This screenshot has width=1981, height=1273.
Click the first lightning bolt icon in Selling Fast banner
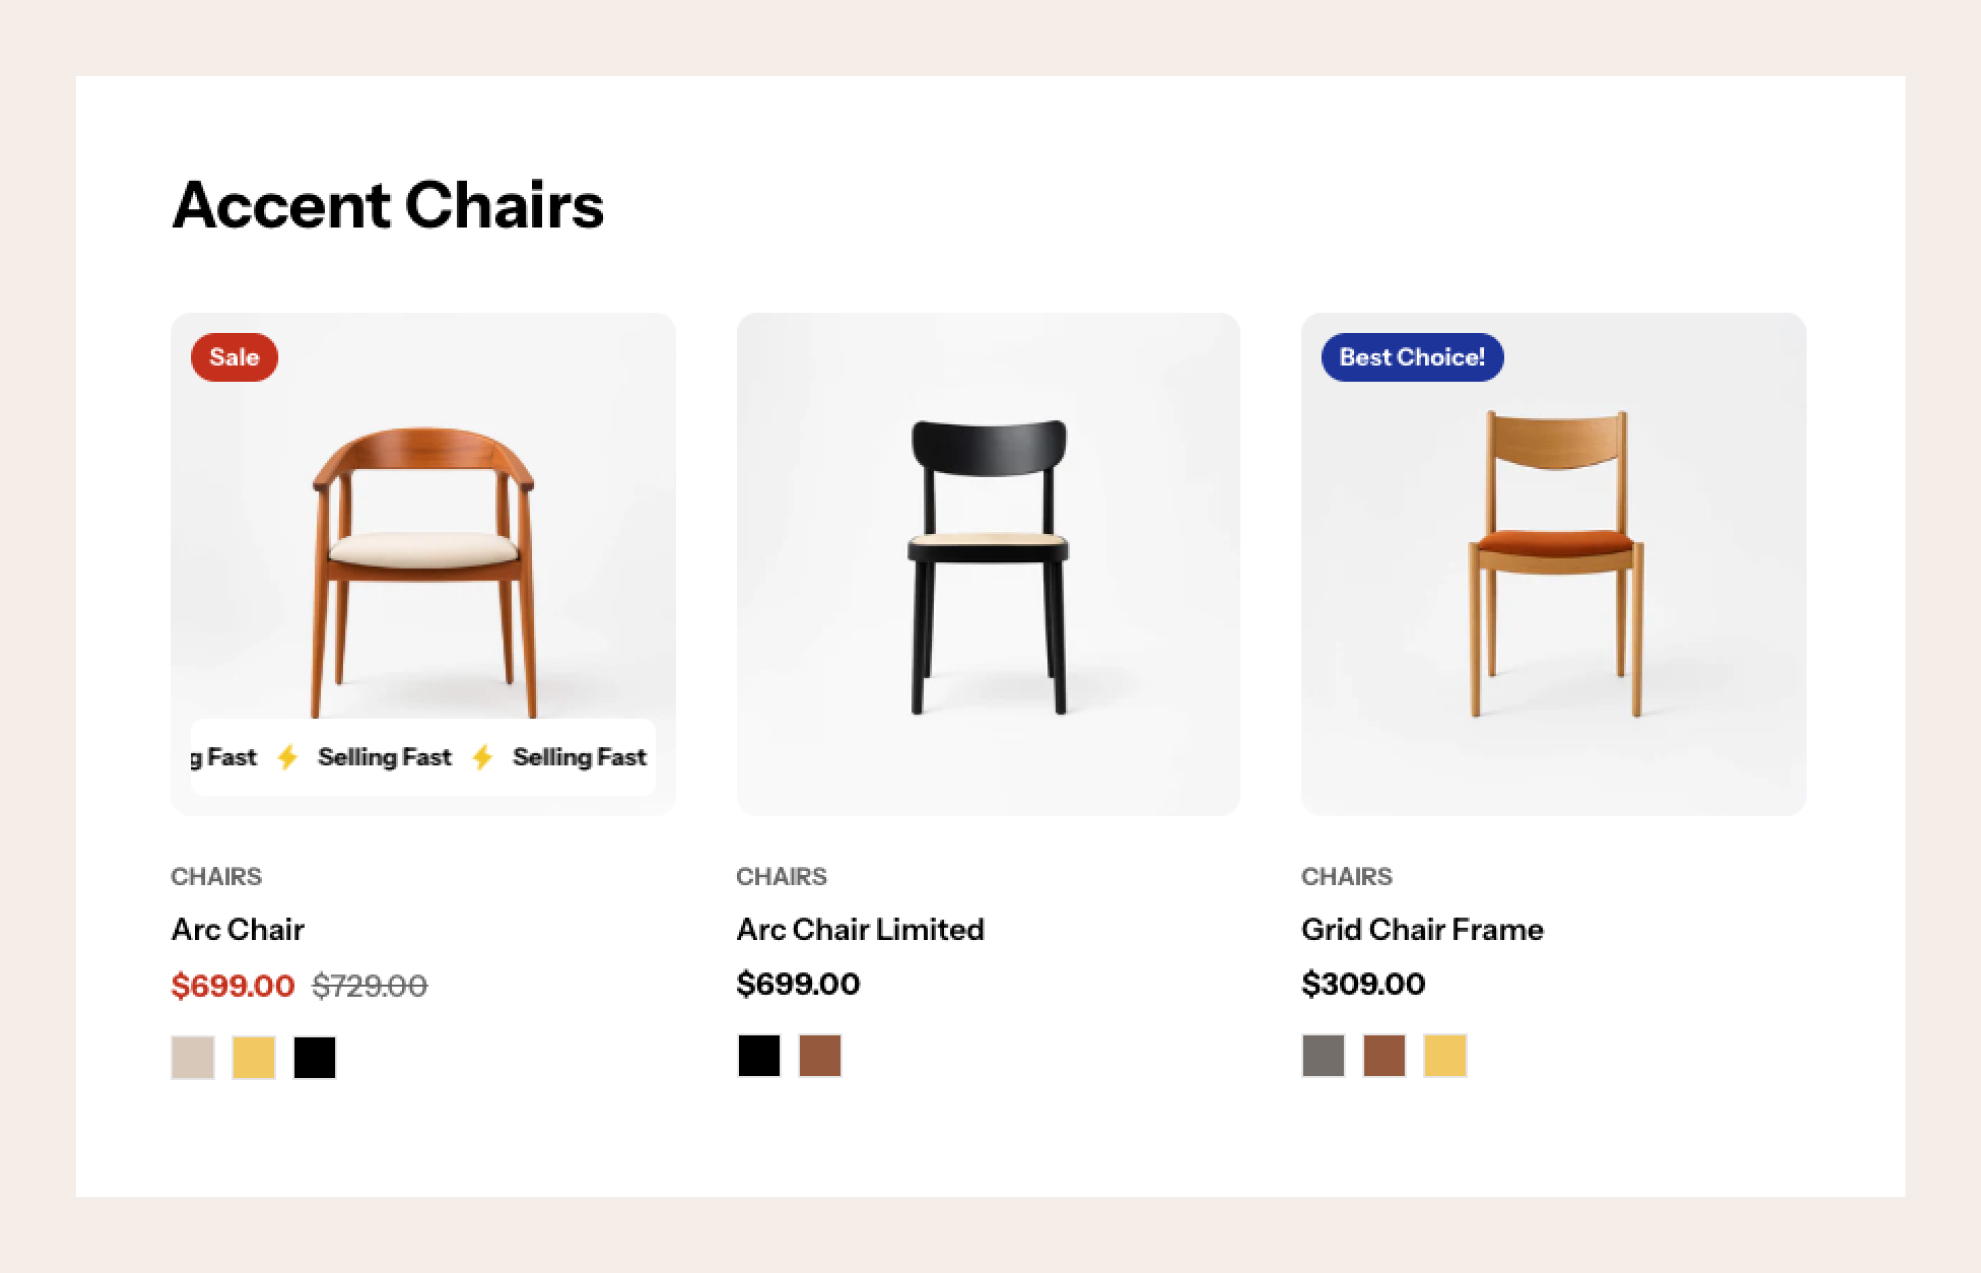click(288, 757)
